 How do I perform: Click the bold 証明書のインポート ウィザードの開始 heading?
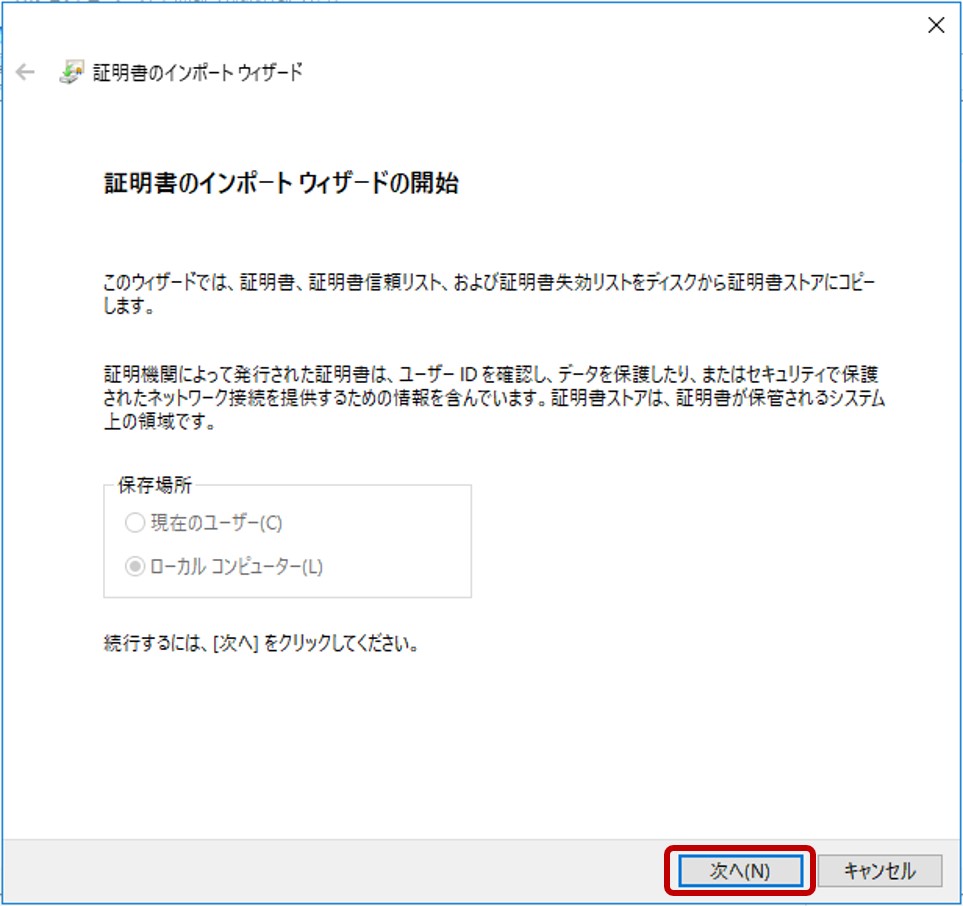click(x=281, y=184)
